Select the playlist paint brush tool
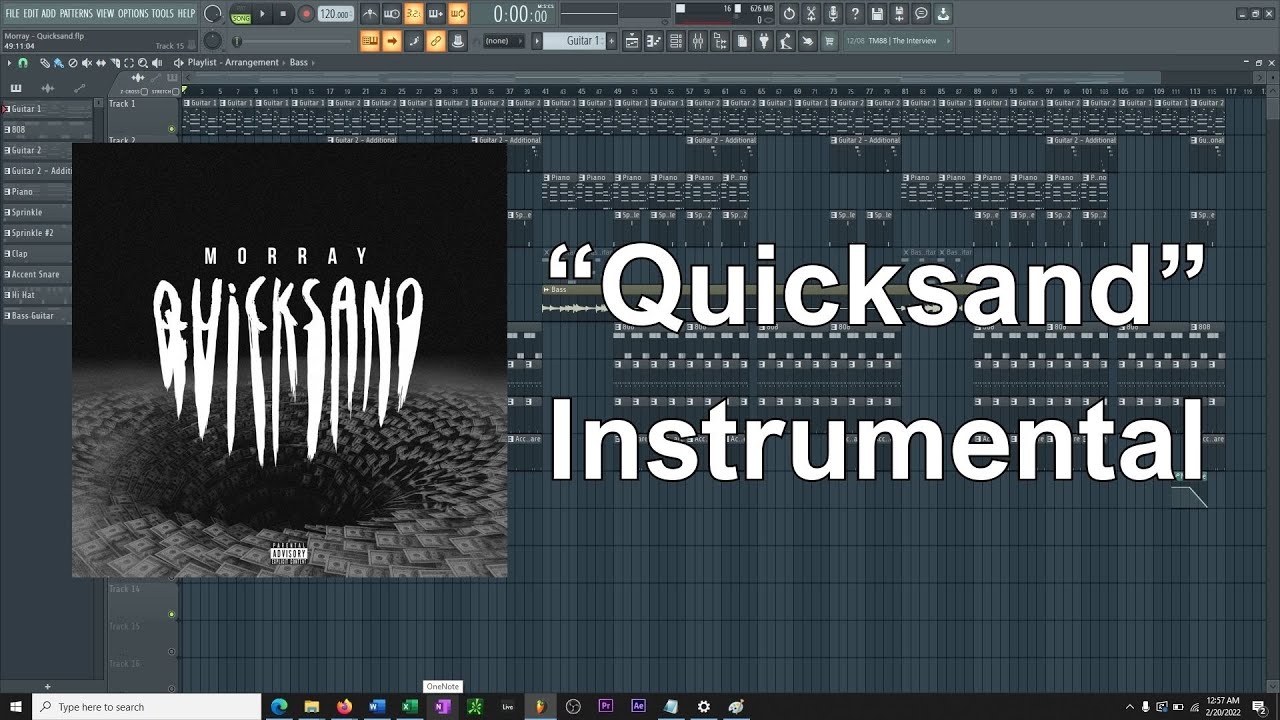The height and width of the screenshot is (720, 1280). coord(58,62)
